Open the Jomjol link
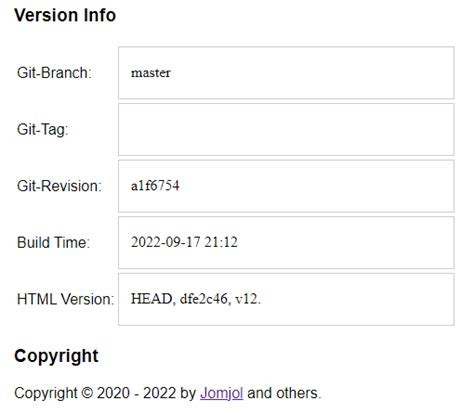This screenshot has width=474, height=413. 221,393
